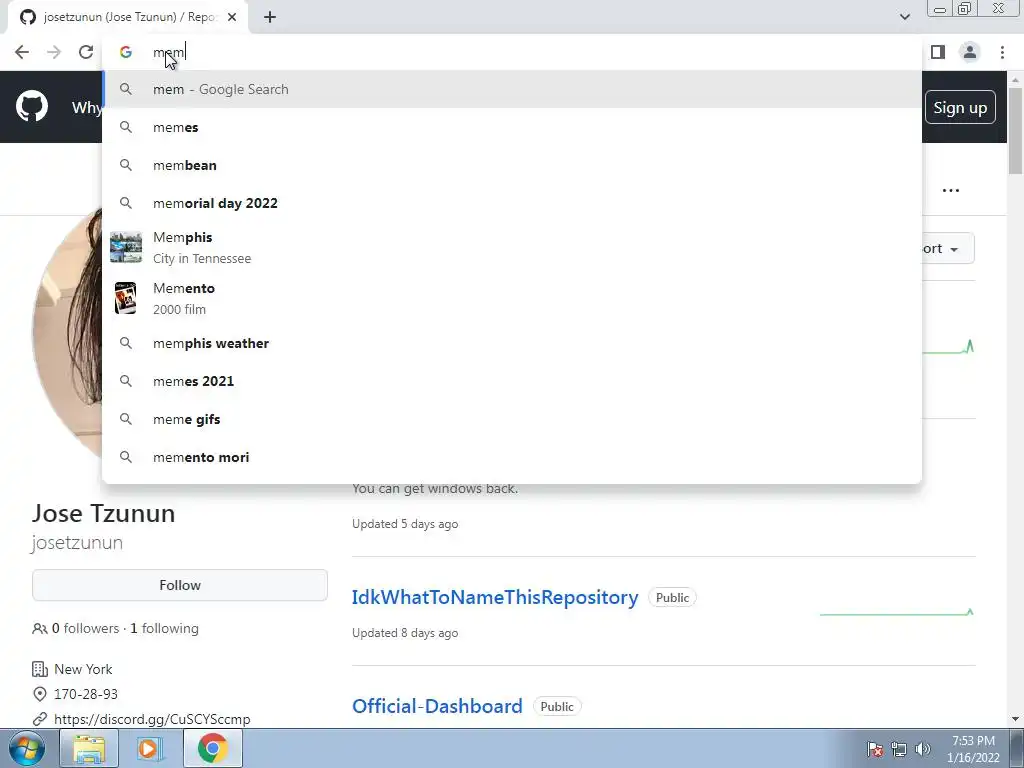
Task: Pick the 'memorial day 2022' suggestion
Action: point(512,203)
